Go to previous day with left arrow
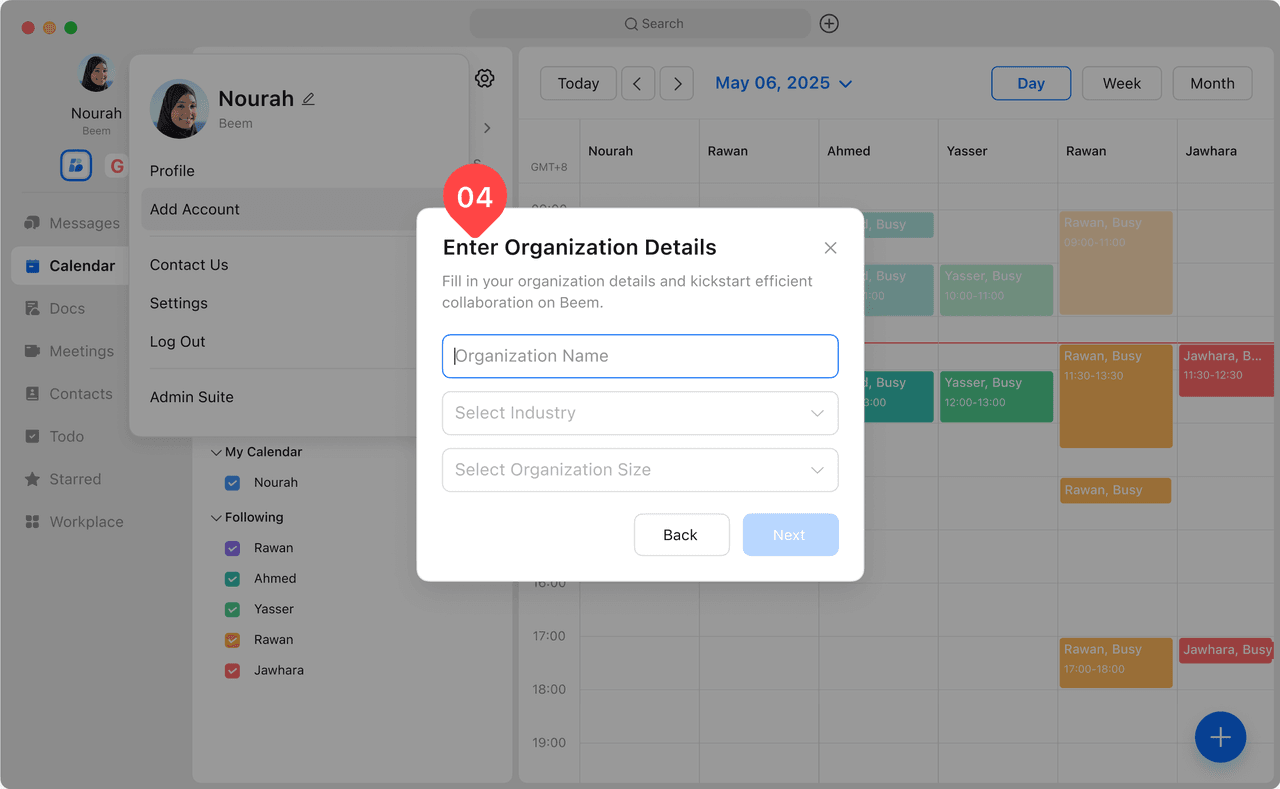 click(x=638, y=84)
